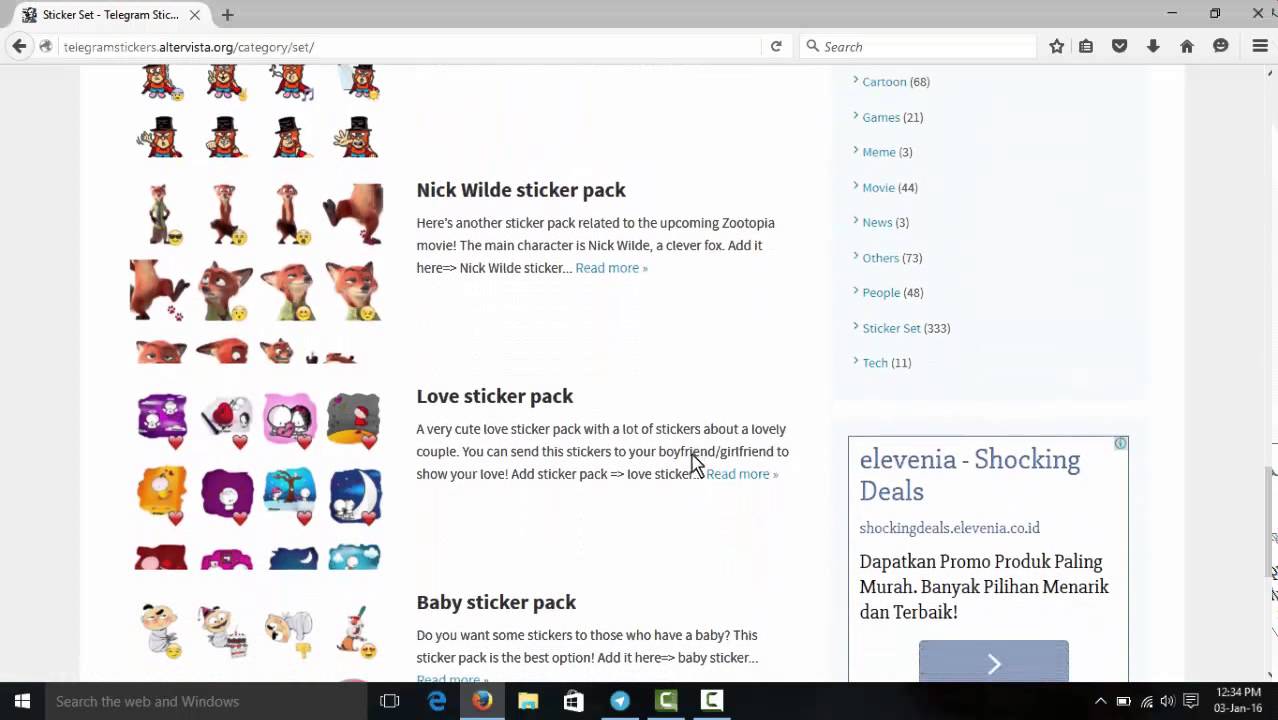Open the Love sticker pack title
Screen dimensions: 1278x720
click(x=494, y=396)
